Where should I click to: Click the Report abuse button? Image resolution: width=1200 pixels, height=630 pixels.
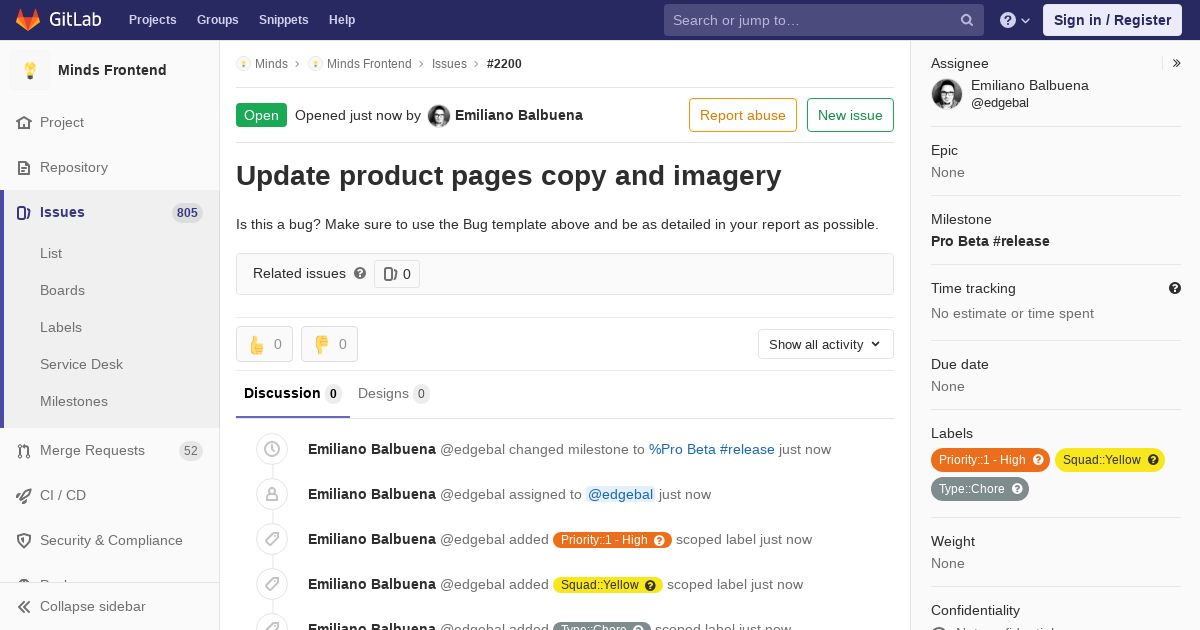click(x=743, y=115)
